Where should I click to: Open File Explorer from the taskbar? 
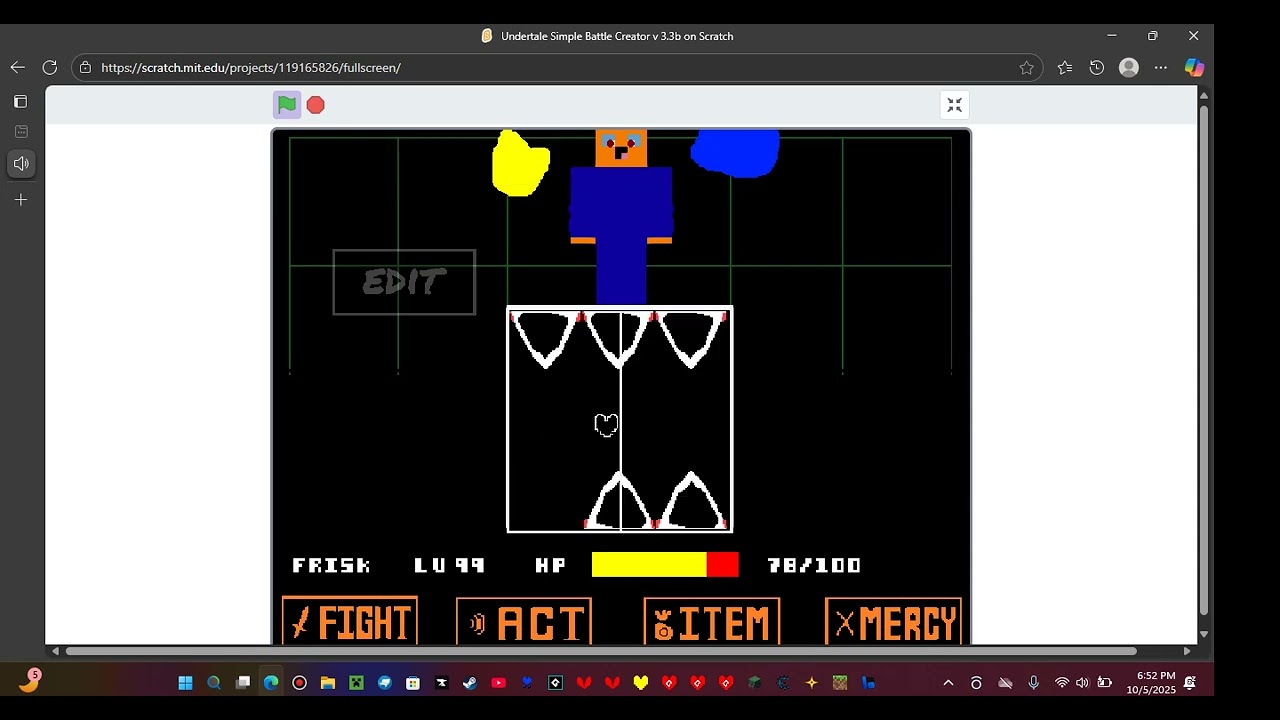pyautogui.click(x=328, y=683)
